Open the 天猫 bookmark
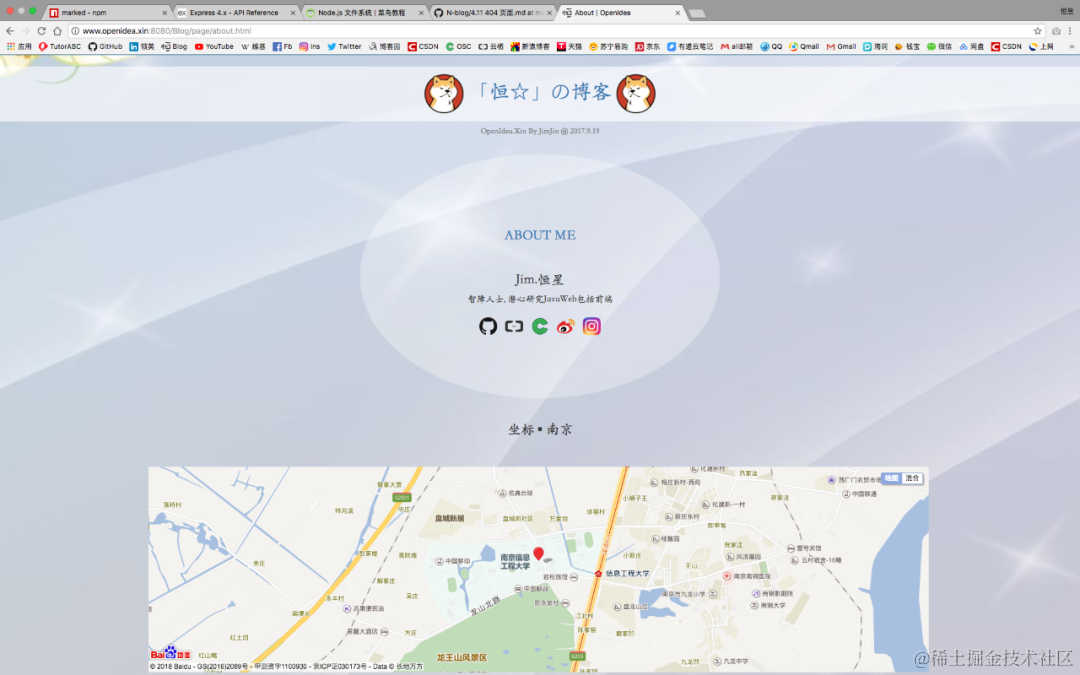 pos(570,47)
